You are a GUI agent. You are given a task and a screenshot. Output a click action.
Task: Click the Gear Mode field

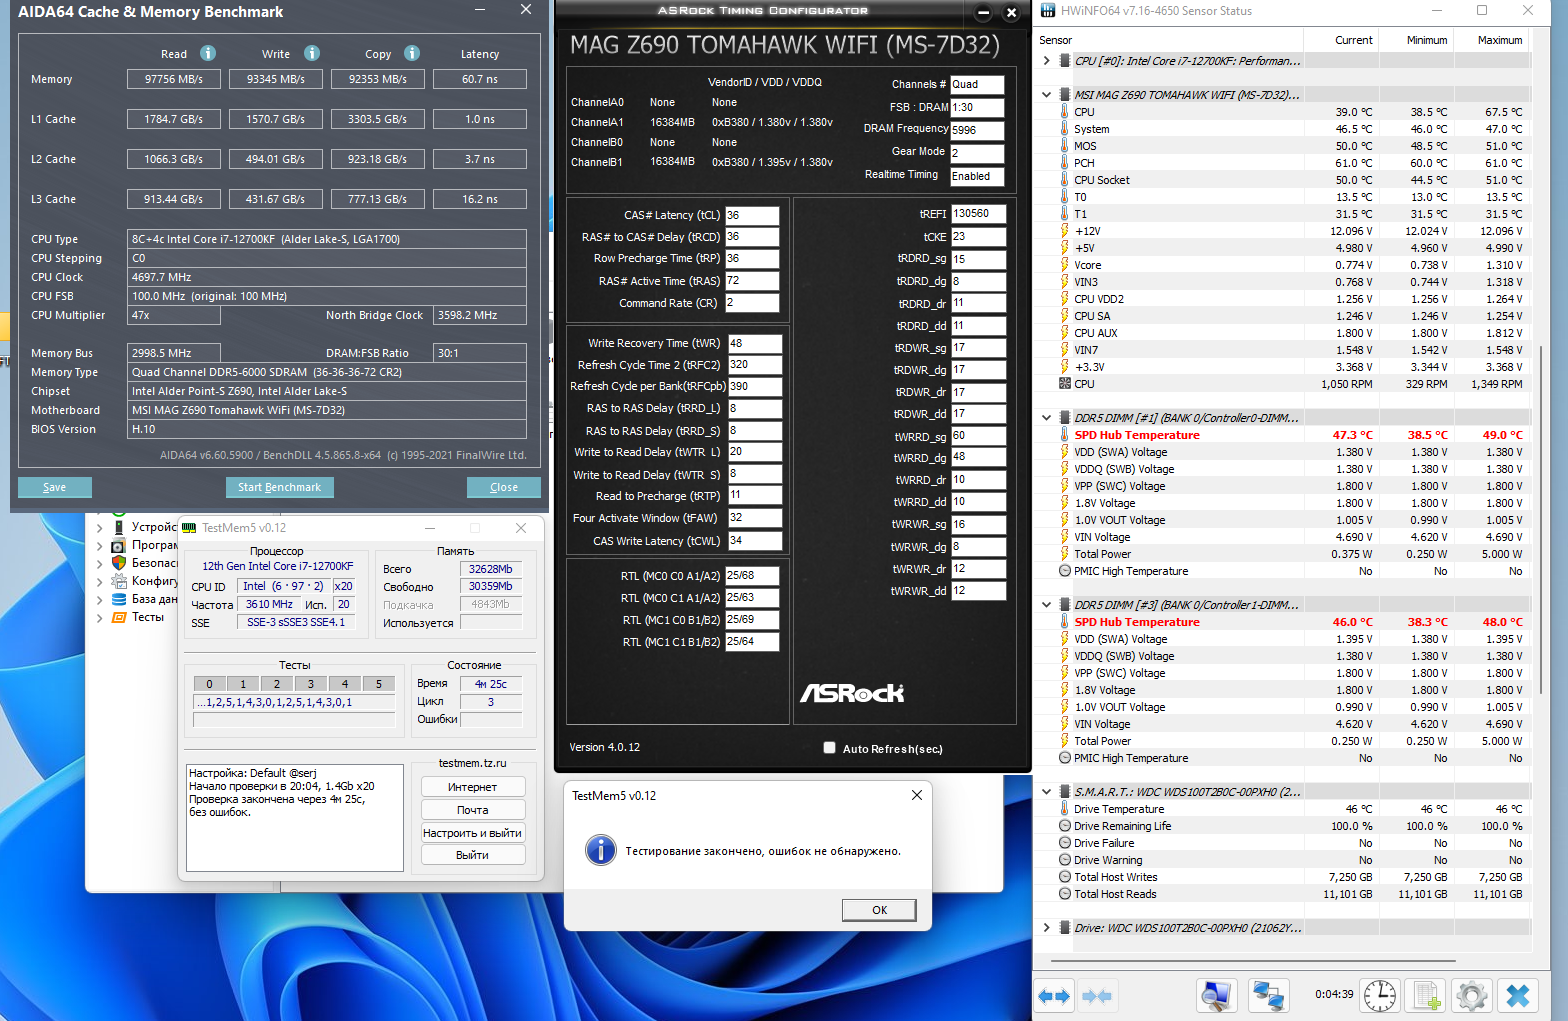[x=977, y=153]
